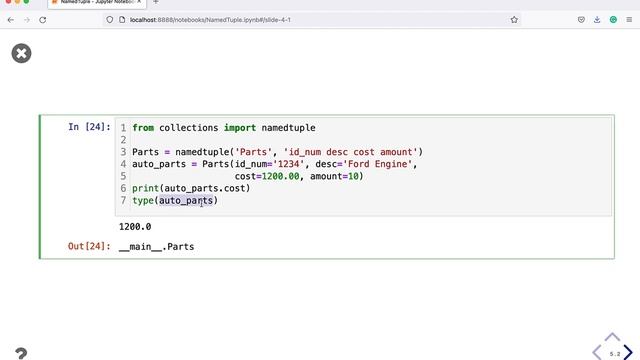Click highlighted auto_parts in type() call
Viewport: 640px width, 360px height.
click(x=186, y=200)
